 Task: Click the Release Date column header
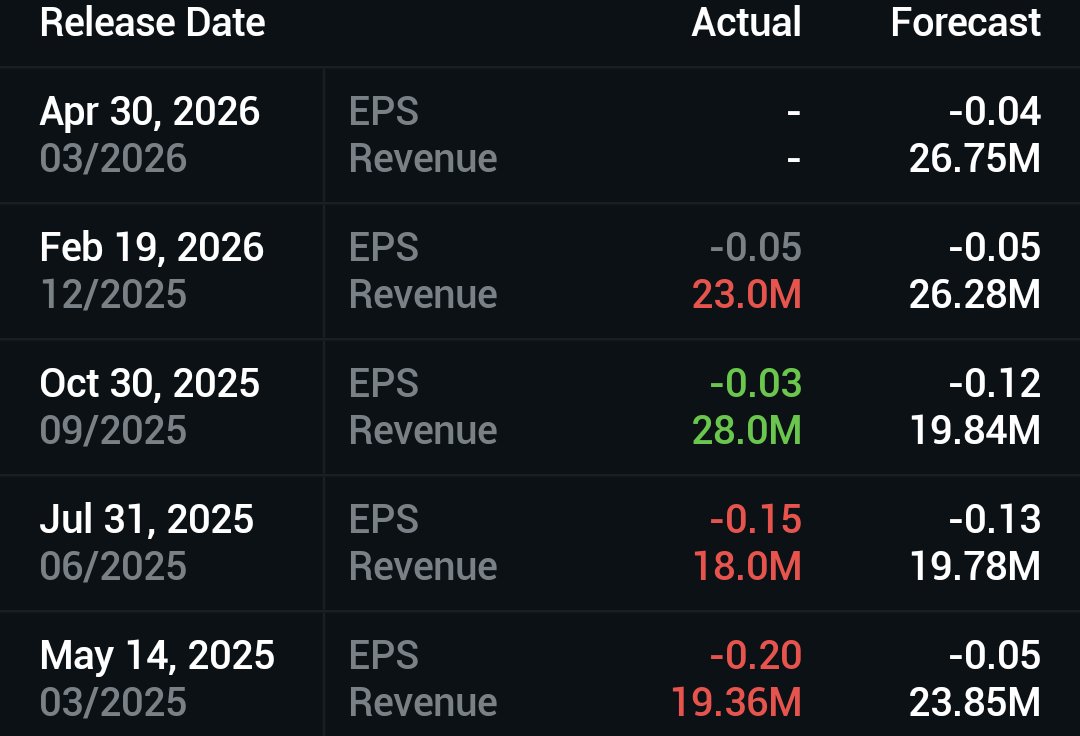152,22
